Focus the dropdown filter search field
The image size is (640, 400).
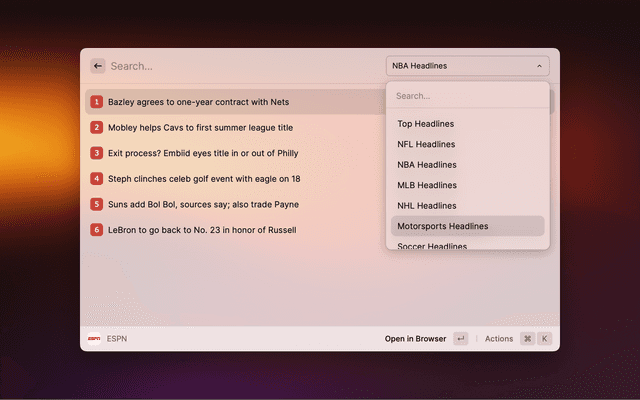click(x=467, y=96)
